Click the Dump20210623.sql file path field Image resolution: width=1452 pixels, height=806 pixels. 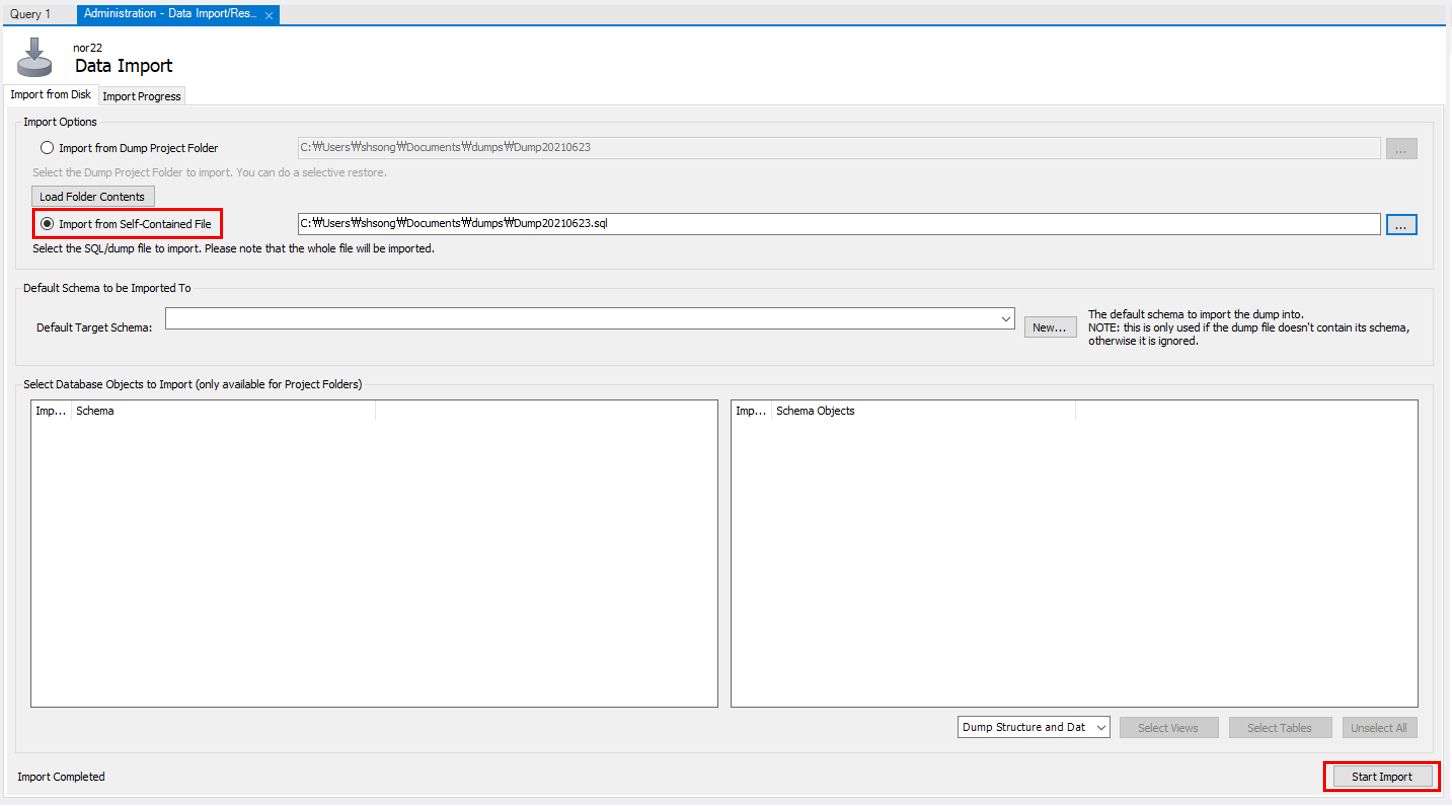pyautogui.click(x=838, y=224)
